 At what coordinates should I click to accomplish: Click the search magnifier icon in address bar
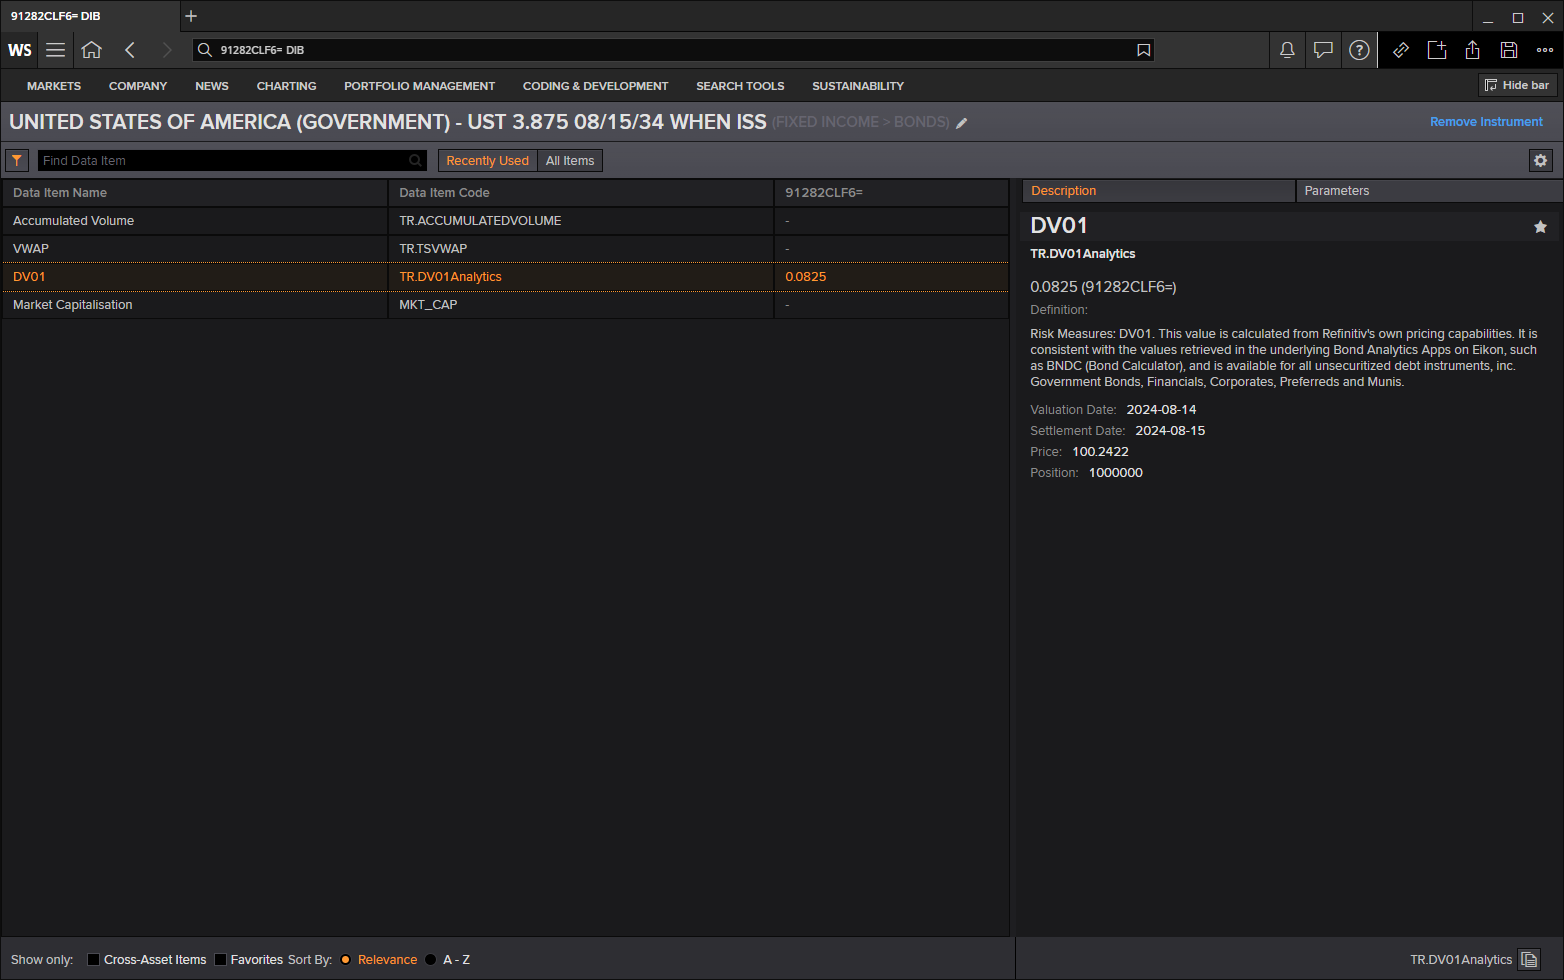205,50
